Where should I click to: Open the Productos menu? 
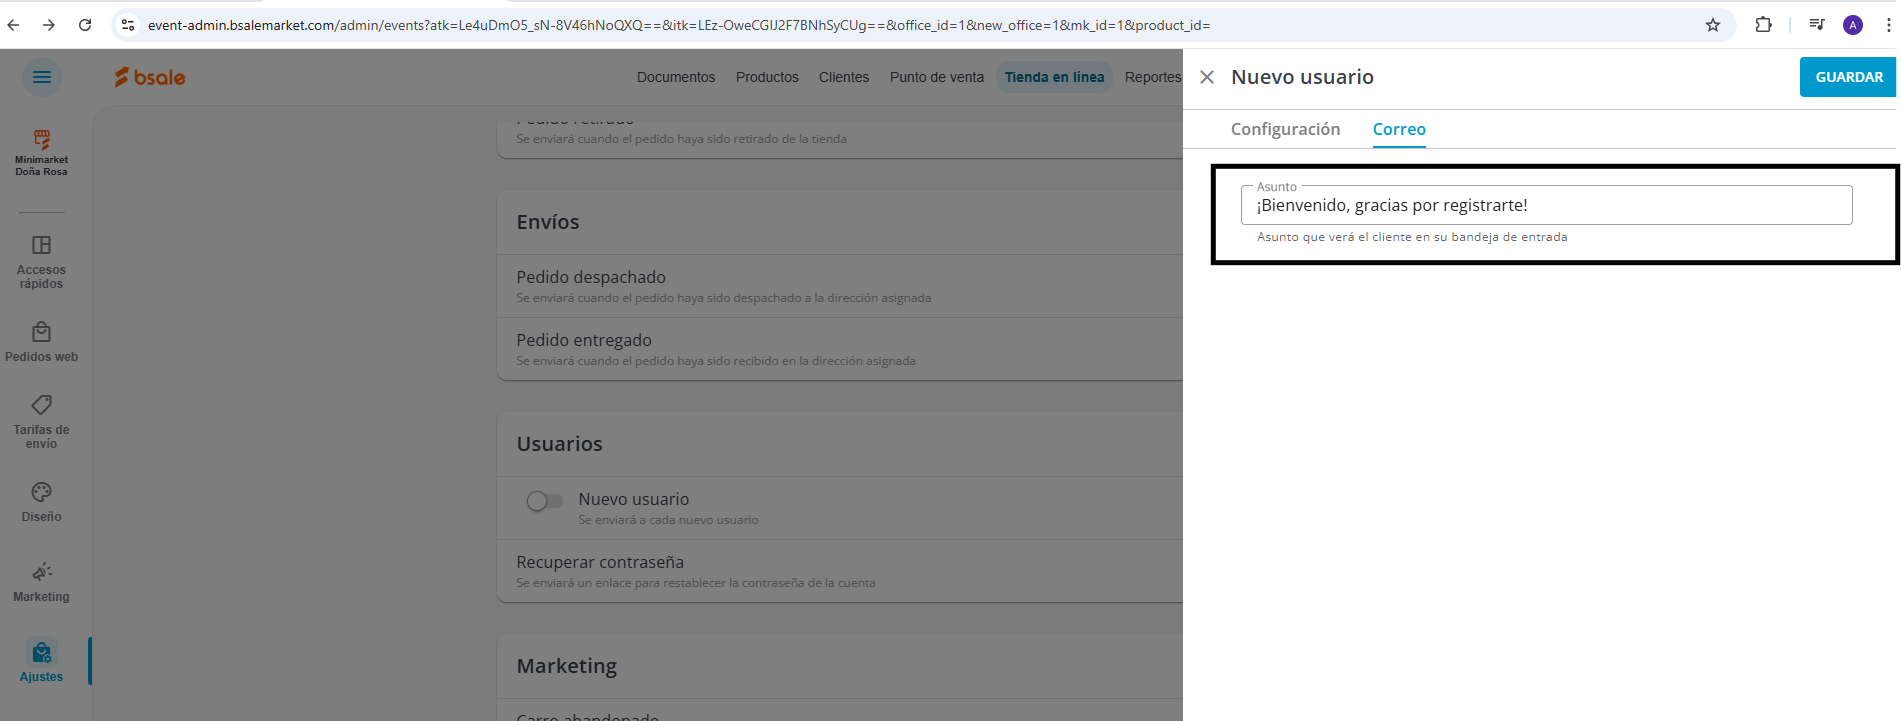(767, 77)
